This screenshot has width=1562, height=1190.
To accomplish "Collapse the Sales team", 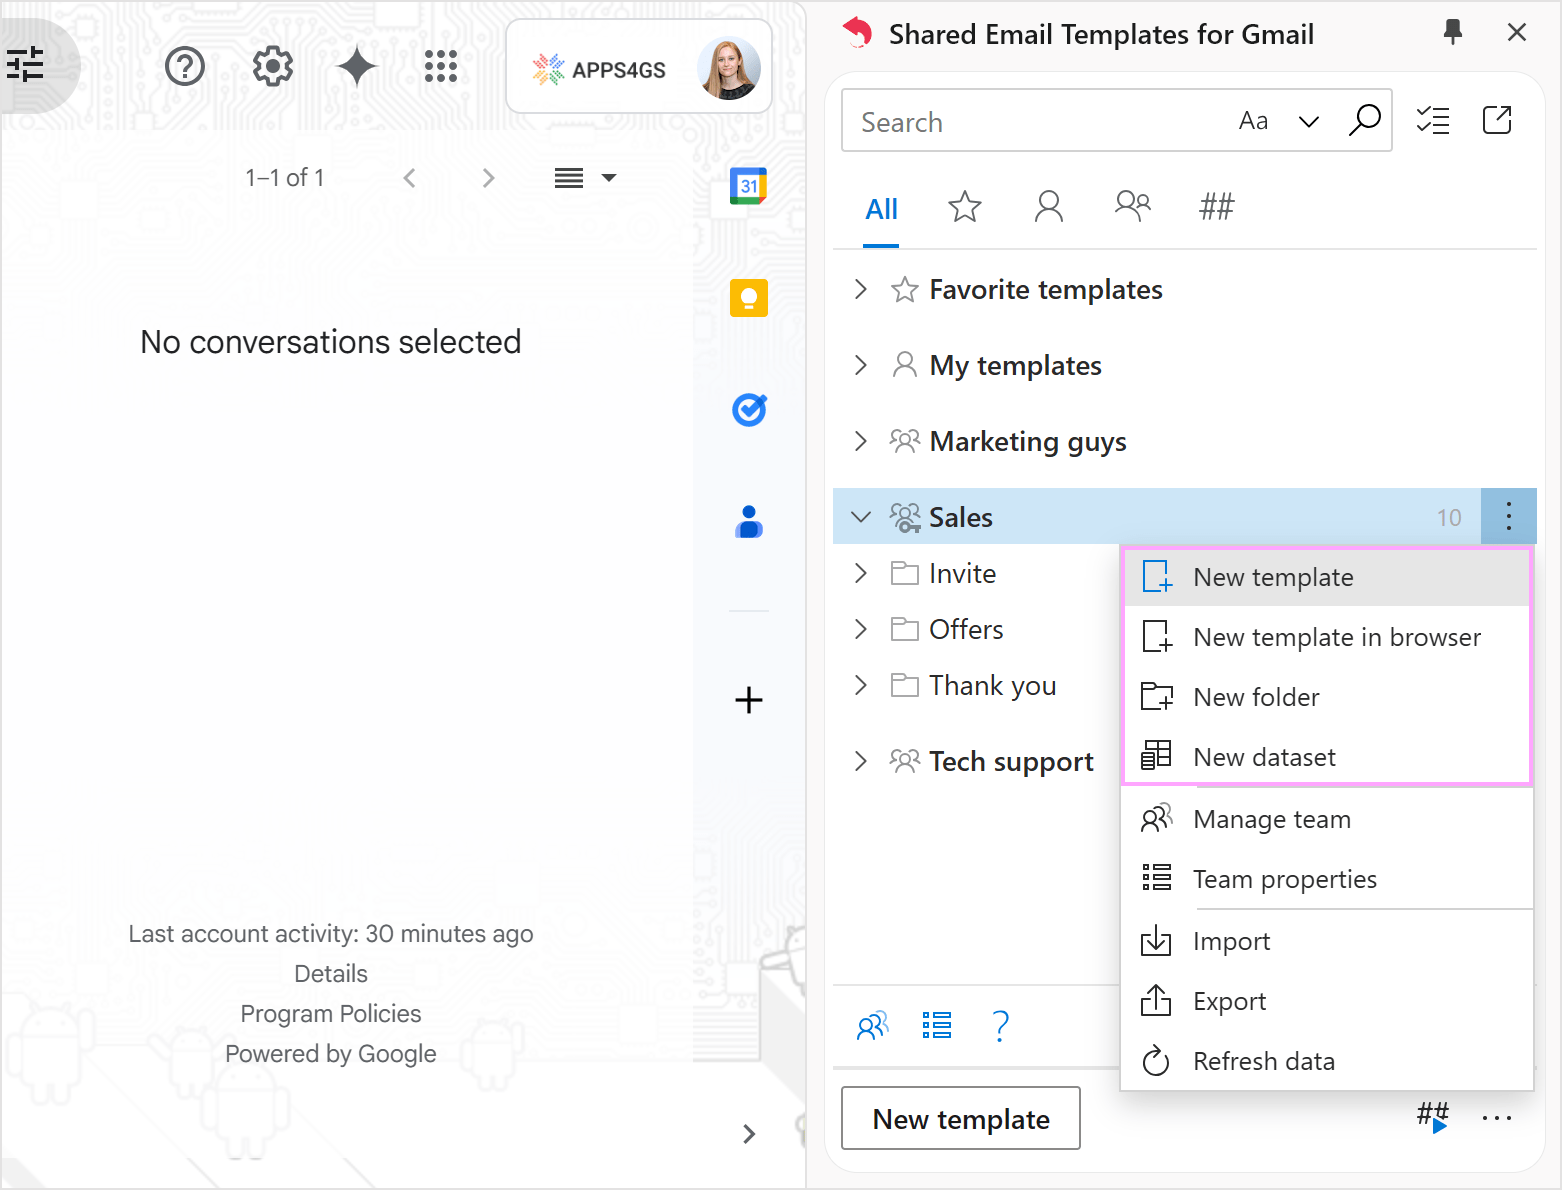I will (x=861, y=517).
